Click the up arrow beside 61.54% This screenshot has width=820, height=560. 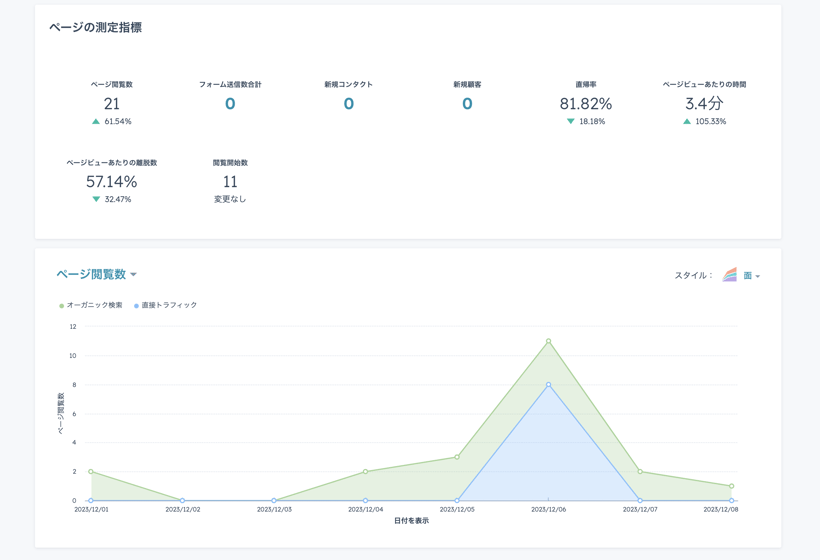pyautogui.click(x=96, y=121)
